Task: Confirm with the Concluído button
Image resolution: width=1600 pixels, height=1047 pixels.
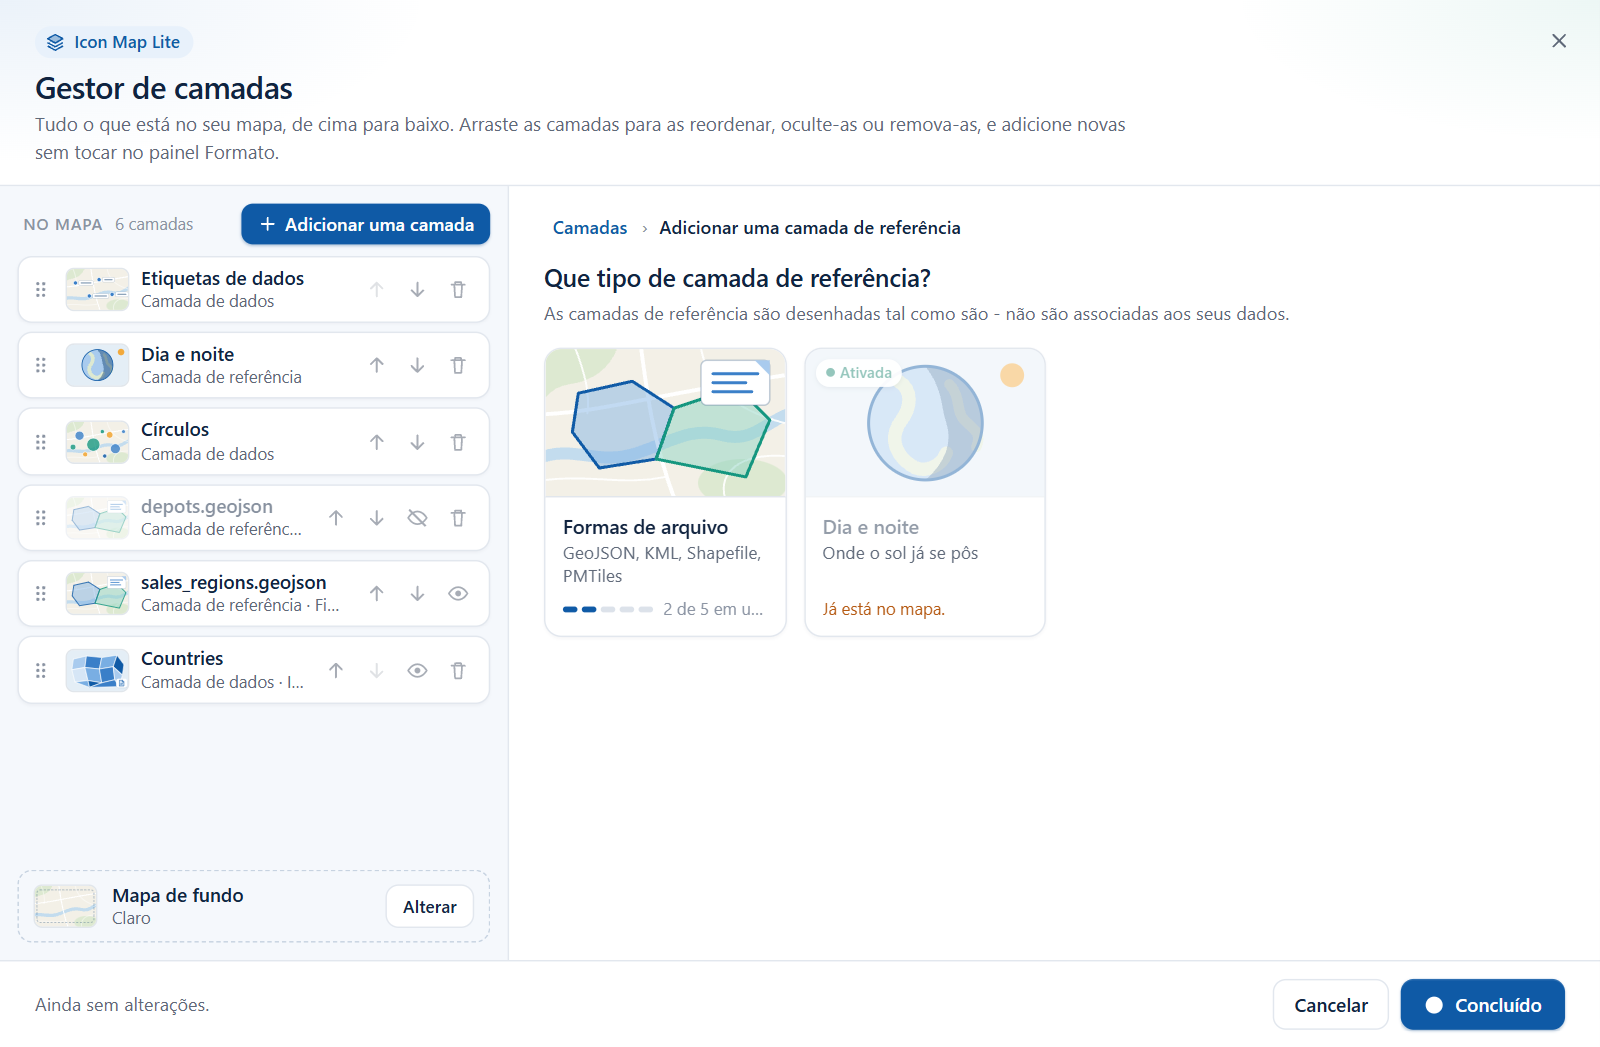Action: (1483, 1005)
